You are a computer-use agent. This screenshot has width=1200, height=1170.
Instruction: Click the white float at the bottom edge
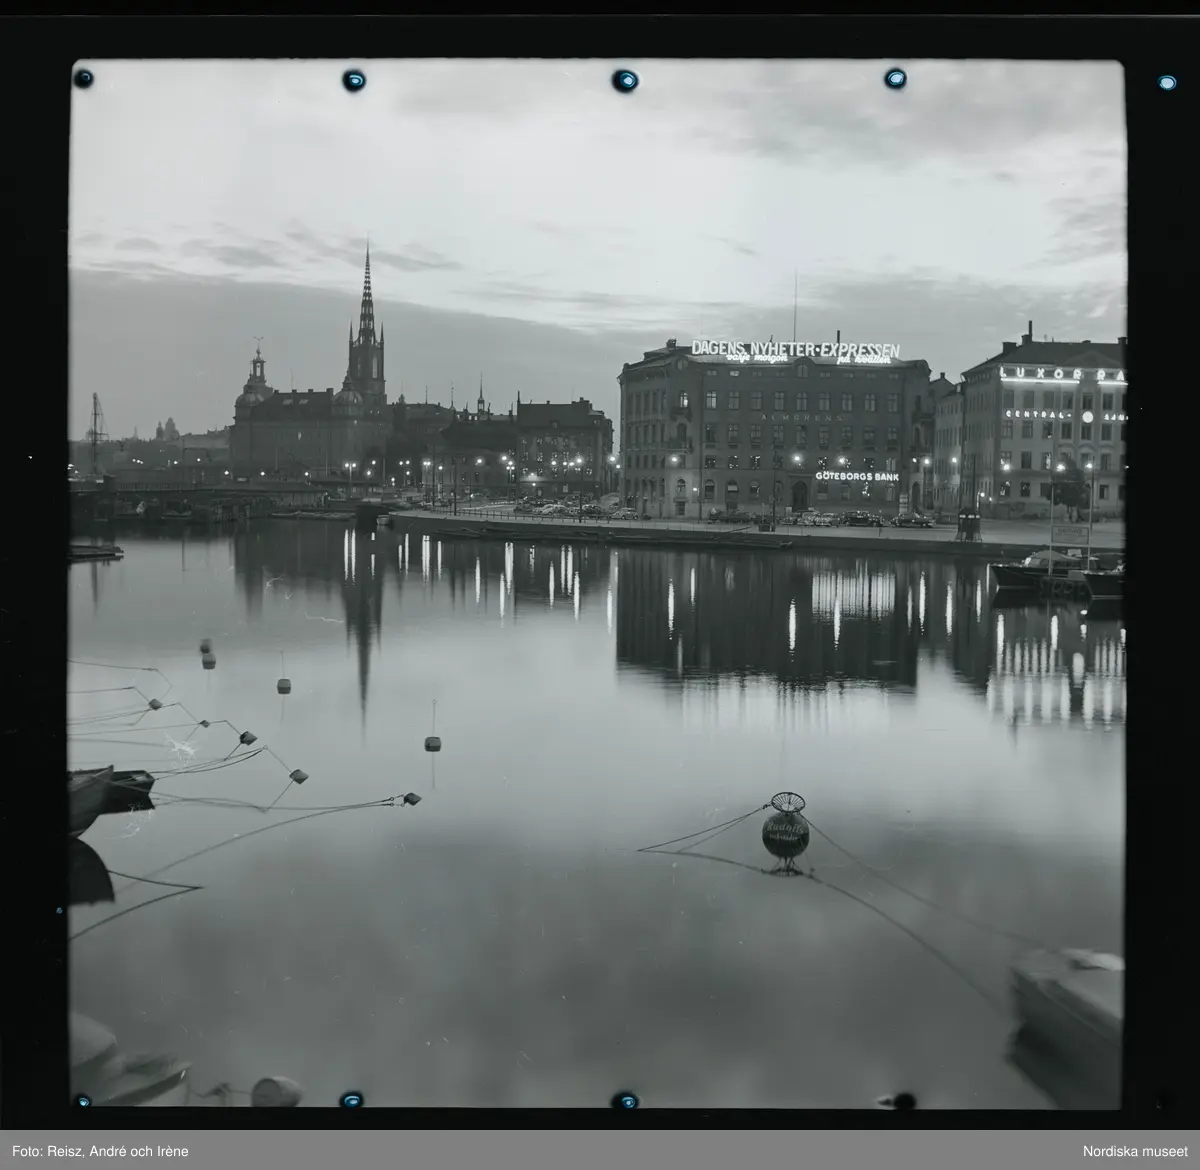[274, 1092]
